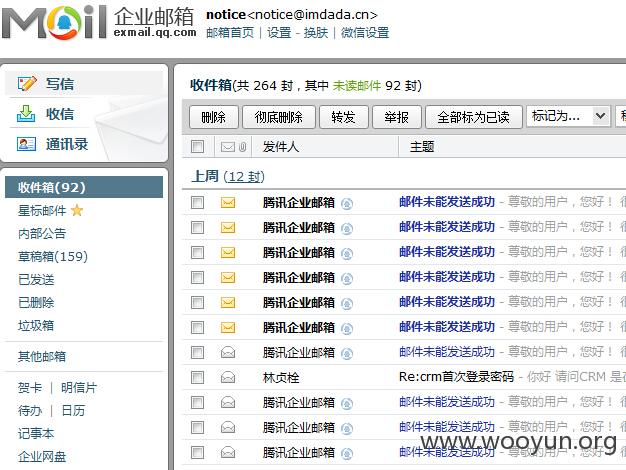The height and width of the screenshot is (470, 626).
Task: Click sender badge icon in fourth 腾讯企业邮箱 row
Action: pyautogui.click(x=347, y=278)
